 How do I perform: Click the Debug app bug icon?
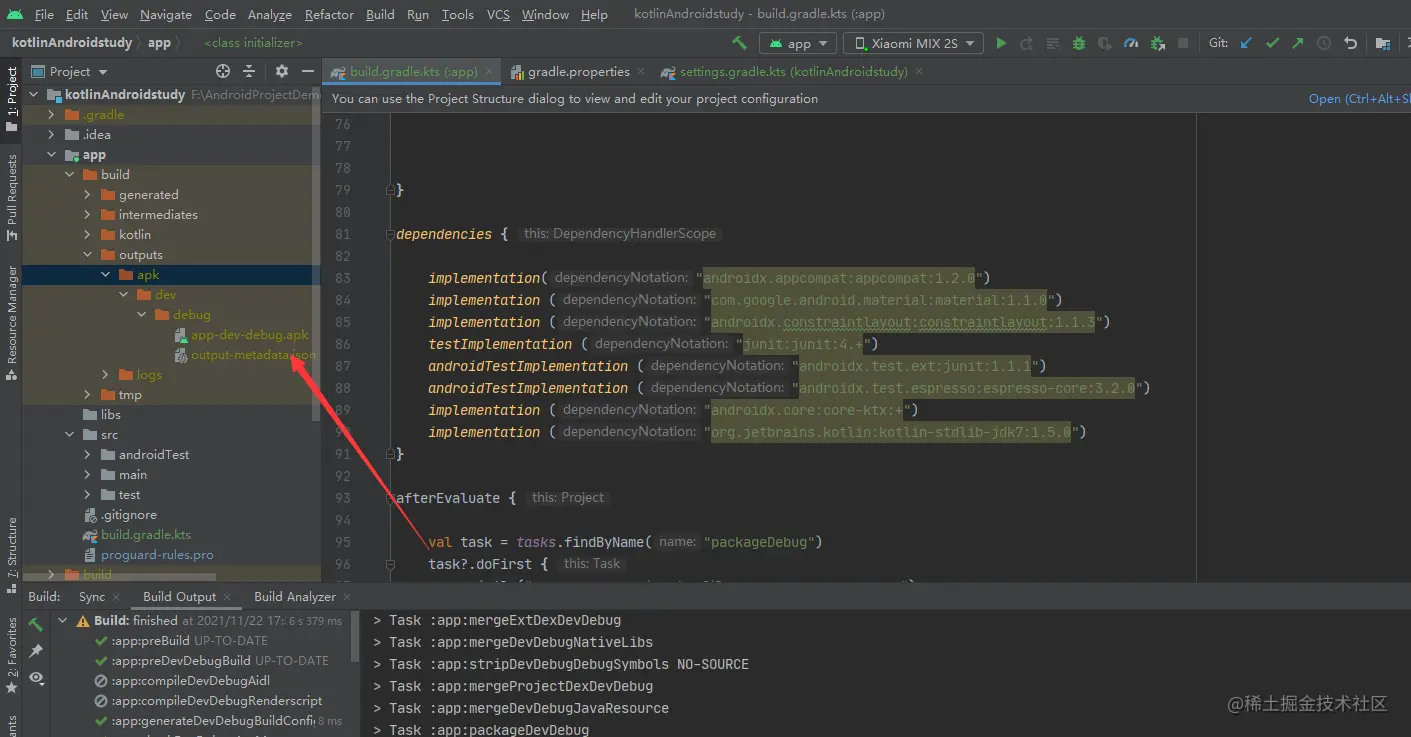(1079, 43)
